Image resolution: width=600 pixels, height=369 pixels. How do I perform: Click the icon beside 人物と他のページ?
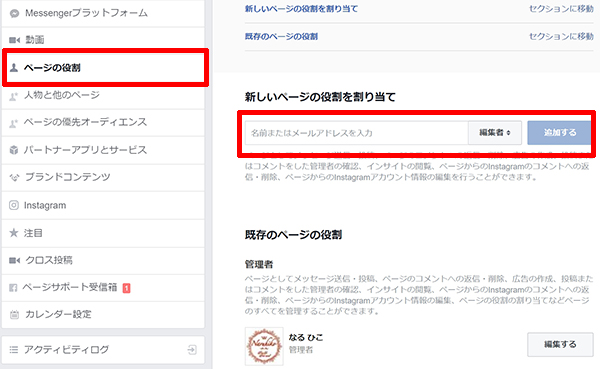(13, 96)
